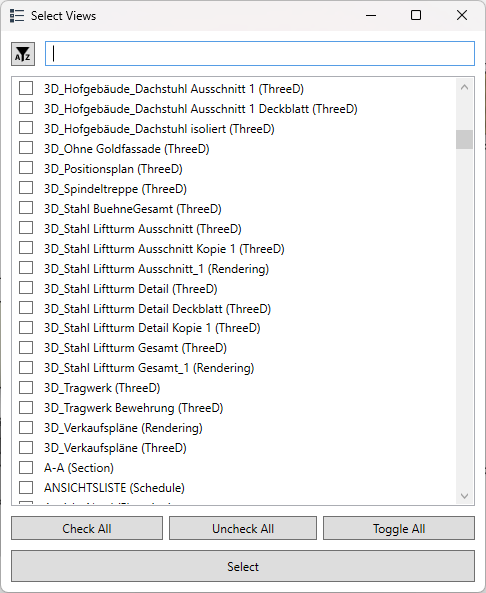The image size is (486, 593).
Task: Click the A-Z sort filter icon
Action: (x=23, y=54)
